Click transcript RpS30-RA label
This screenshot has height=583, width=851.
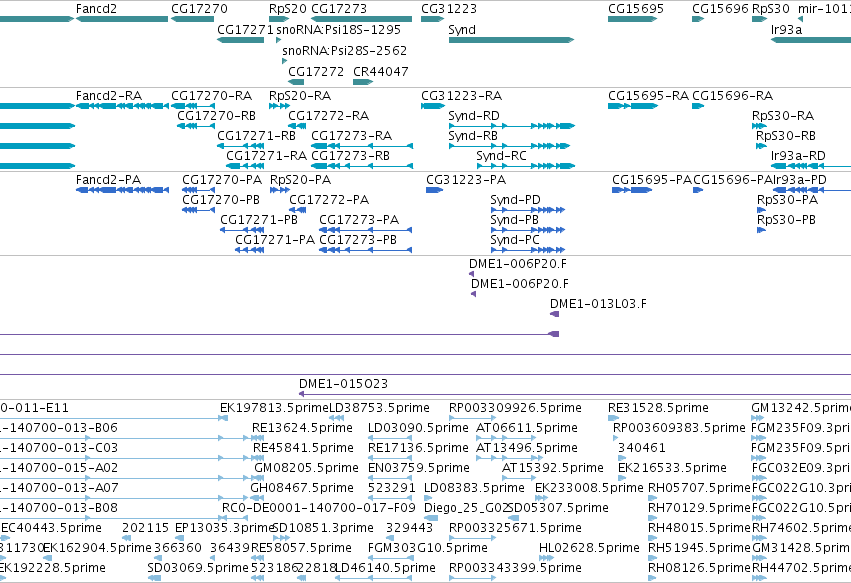point(783,116)
